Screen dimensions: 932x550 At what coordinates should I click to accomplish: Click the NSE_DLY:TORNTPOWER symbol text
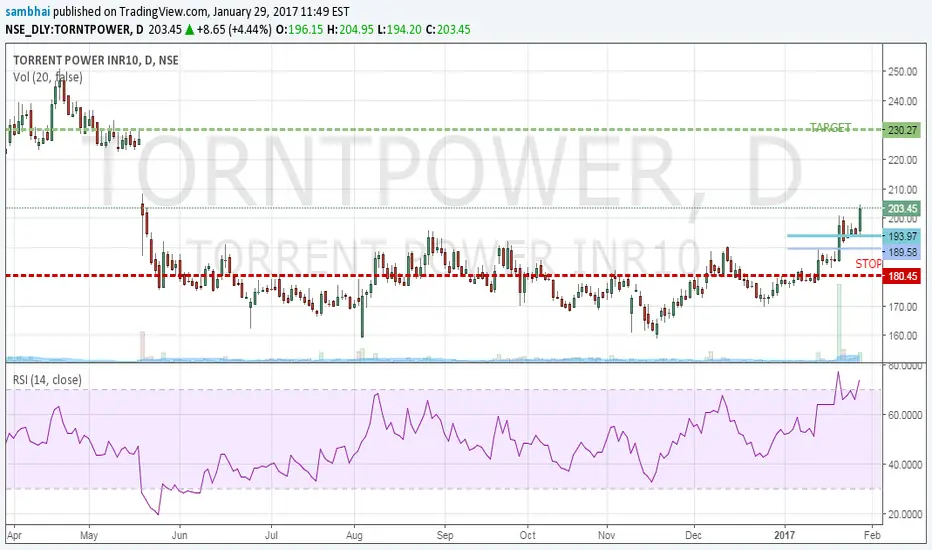pyautogui.click(x=69, y=29)
